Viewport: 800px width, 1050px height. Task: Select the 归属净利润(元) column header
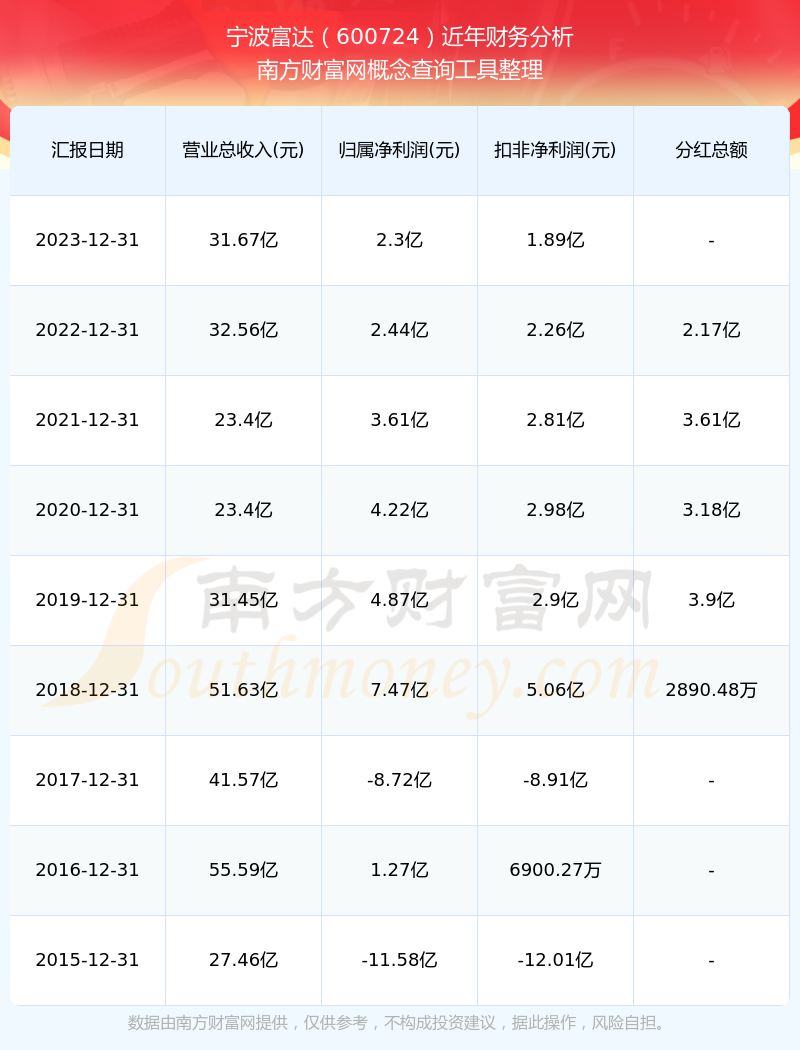pos(400,150)
